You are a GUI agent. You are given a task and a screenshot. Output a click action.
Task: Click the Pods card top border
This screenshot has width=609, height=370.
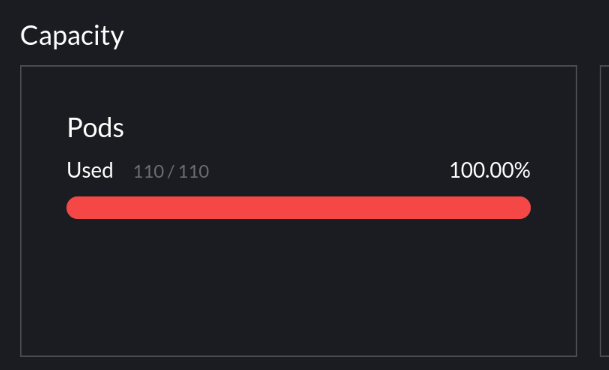(x=299, y=66)
